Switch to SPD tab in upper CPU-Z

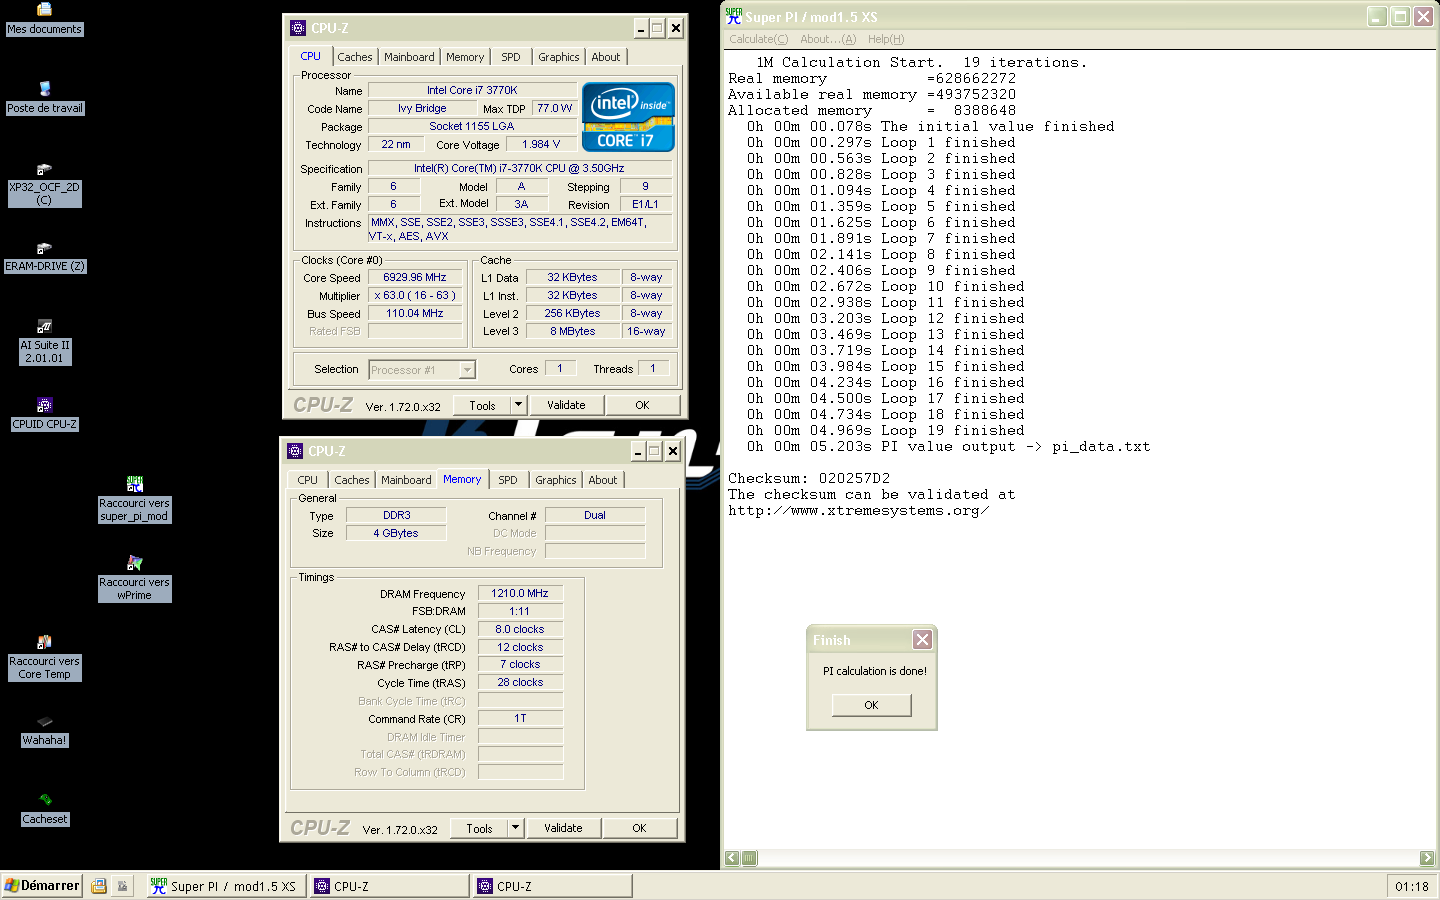(x=511, y=57)
